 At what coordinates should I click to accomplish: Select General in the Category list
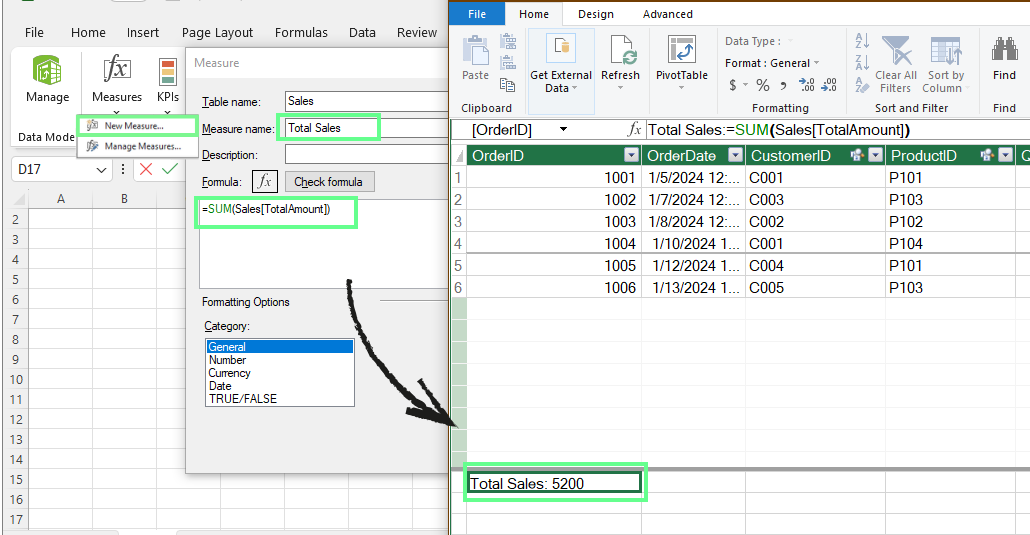pos(280,346)
